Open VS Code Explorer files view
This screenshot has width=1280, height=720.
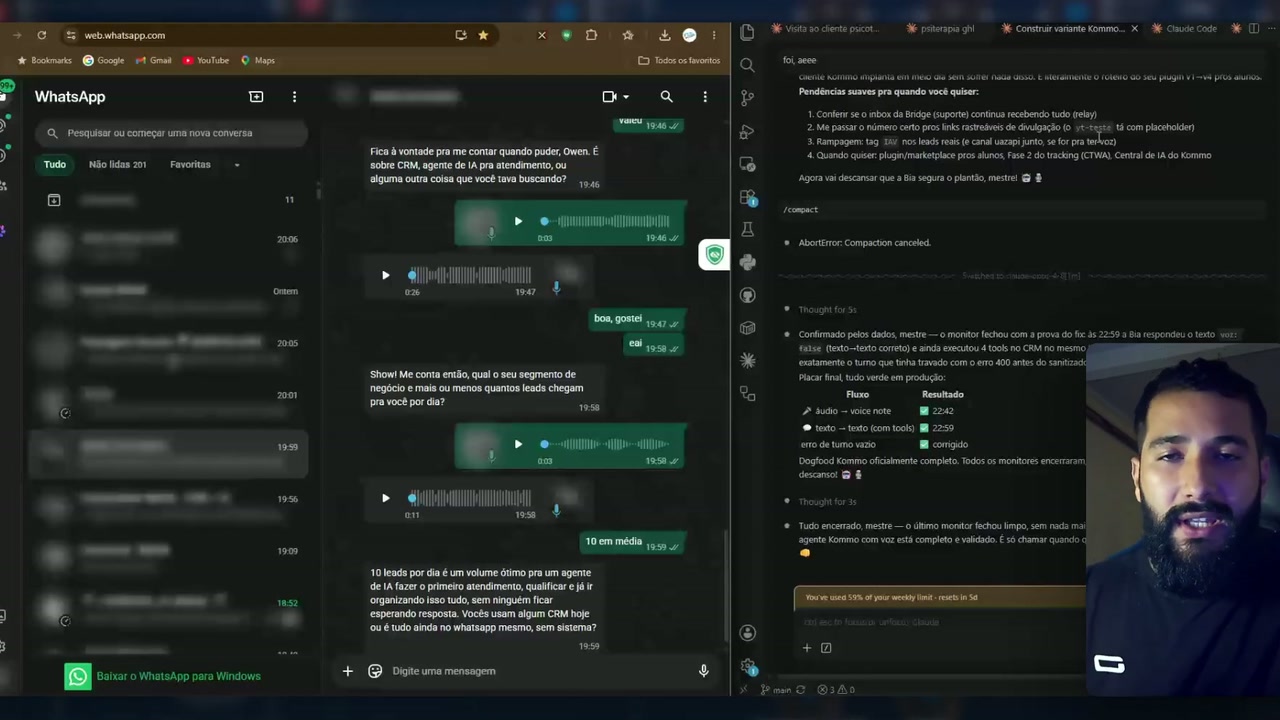(x=747, y=33)
